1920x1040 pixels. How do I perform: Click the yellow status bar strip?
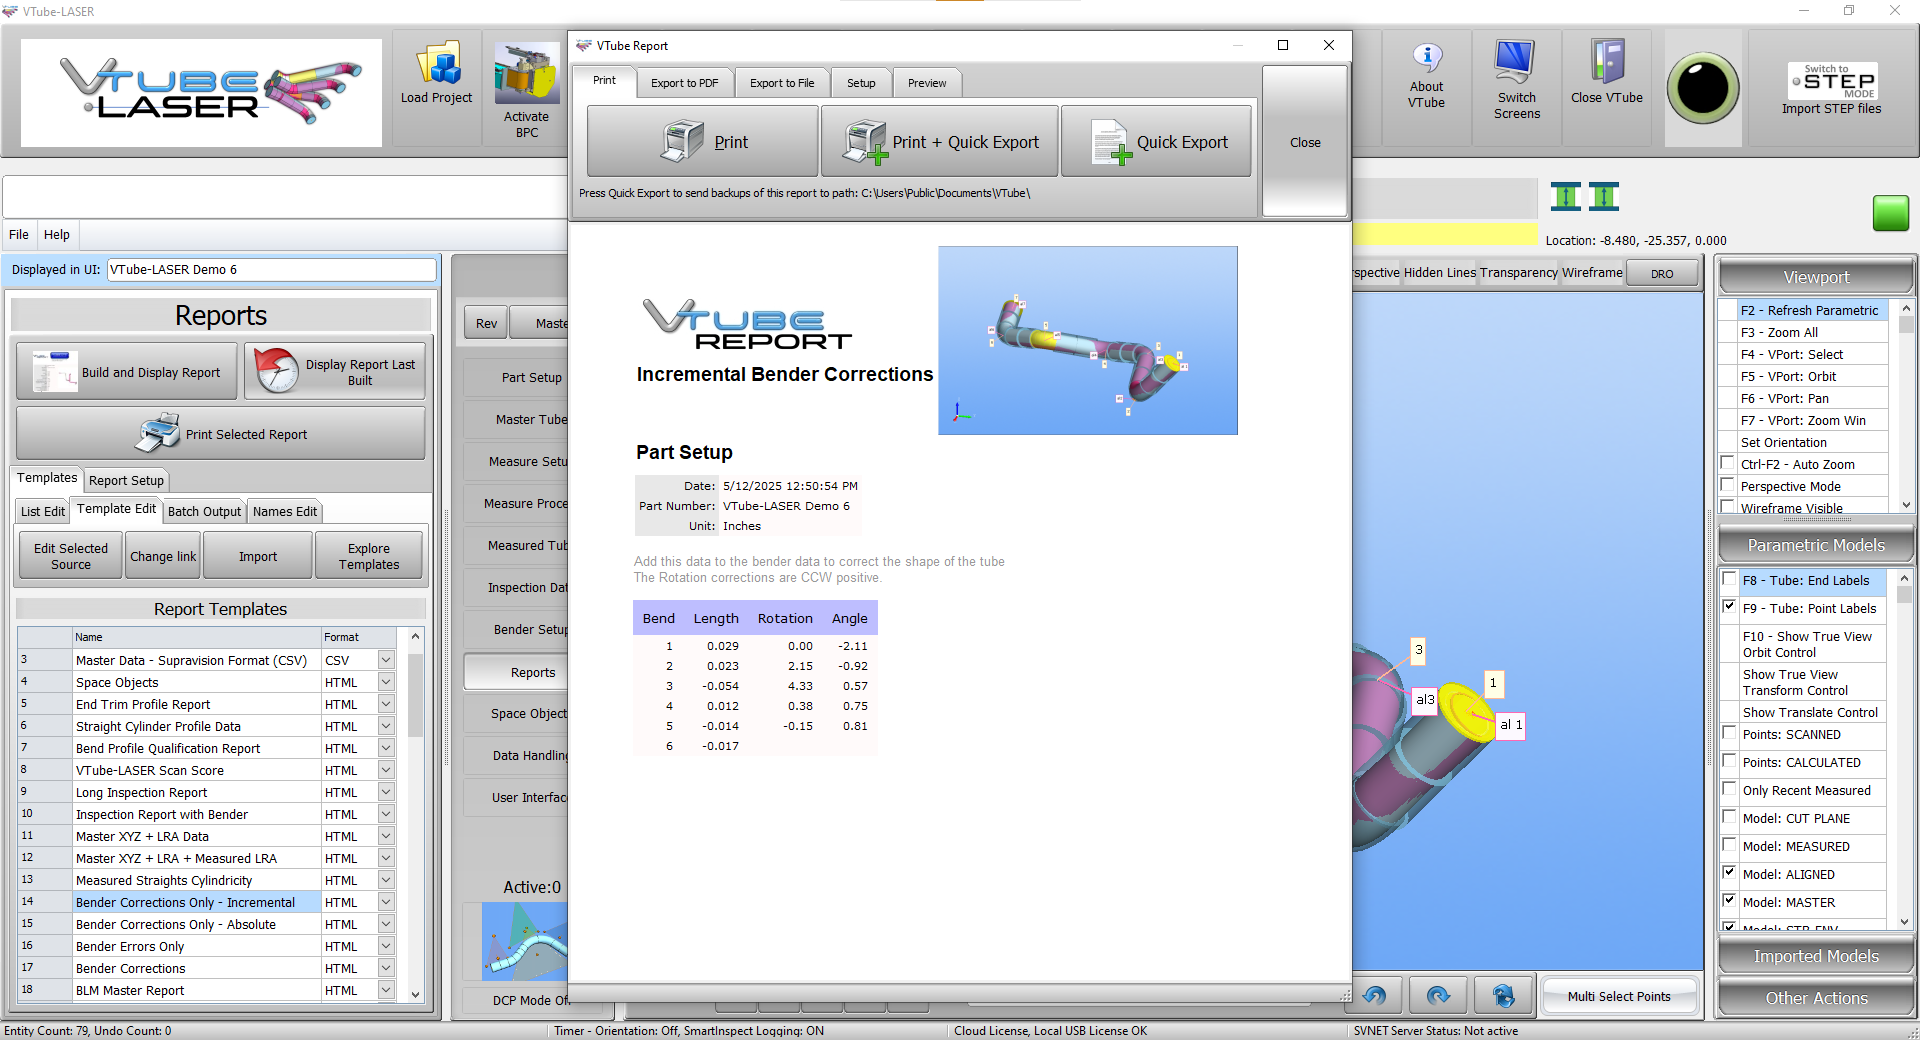click(x=1444, y=235)
